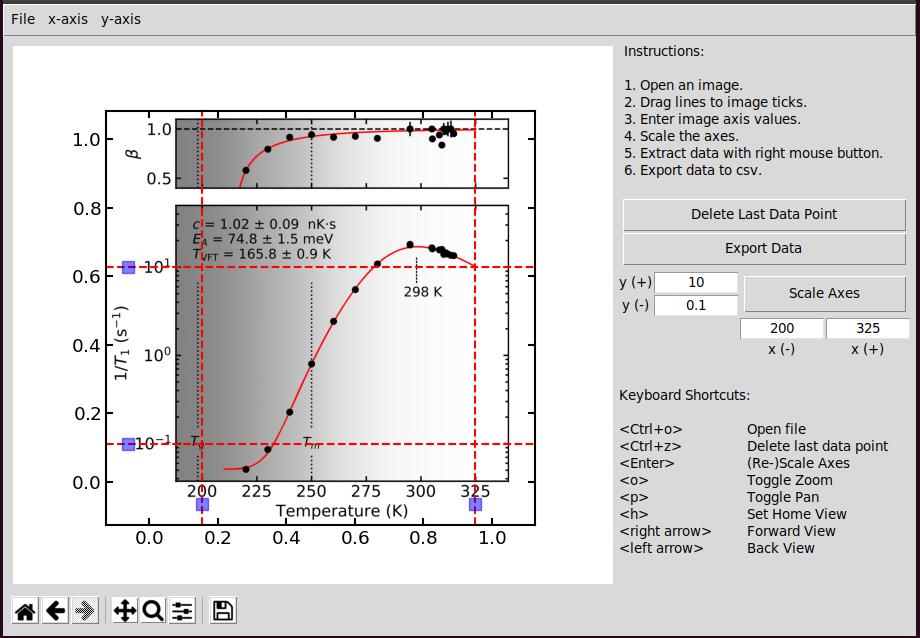Click the Forward arrow toolbar icon

[86, 611]
